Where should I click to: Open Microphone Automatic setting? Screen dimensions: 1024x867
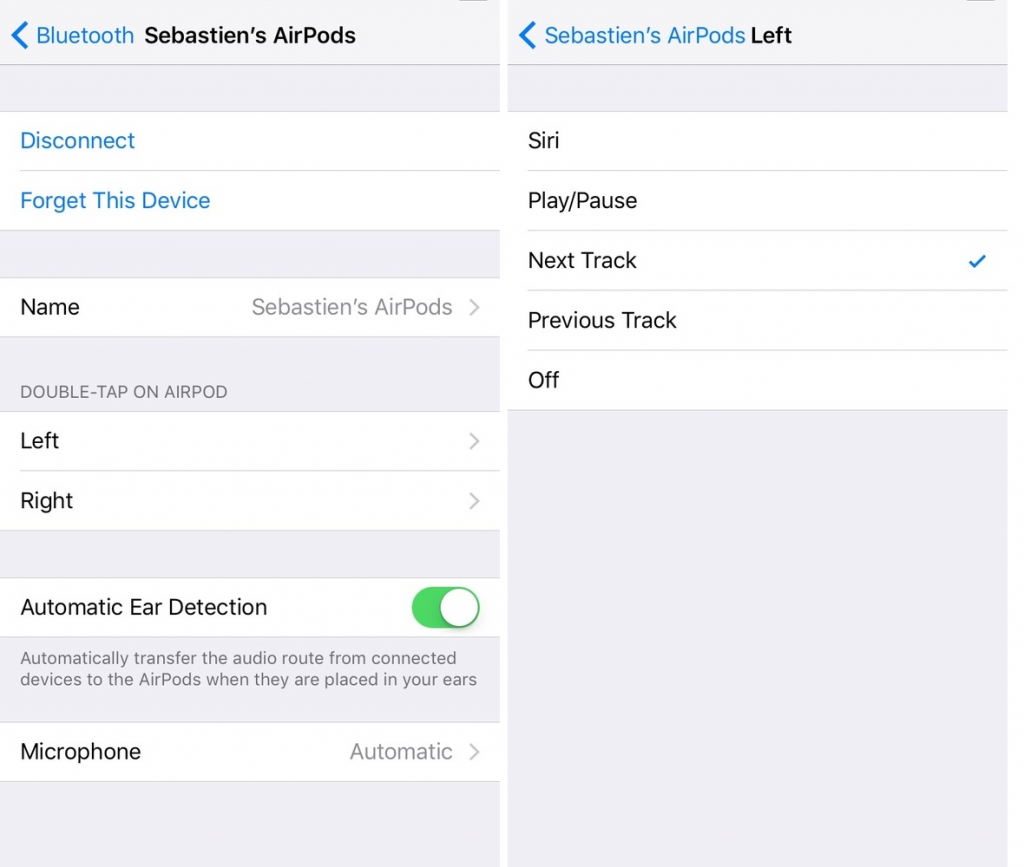click(249, 751)
